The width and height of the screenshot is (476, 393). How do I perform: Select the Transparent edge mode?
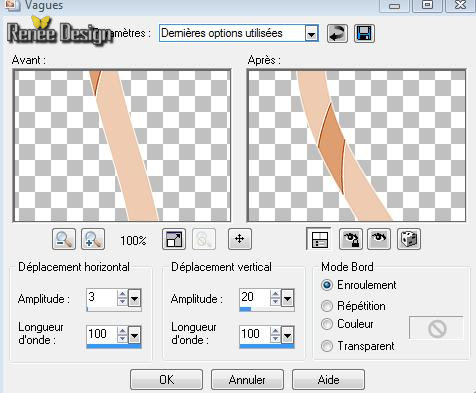click(327, 346)
